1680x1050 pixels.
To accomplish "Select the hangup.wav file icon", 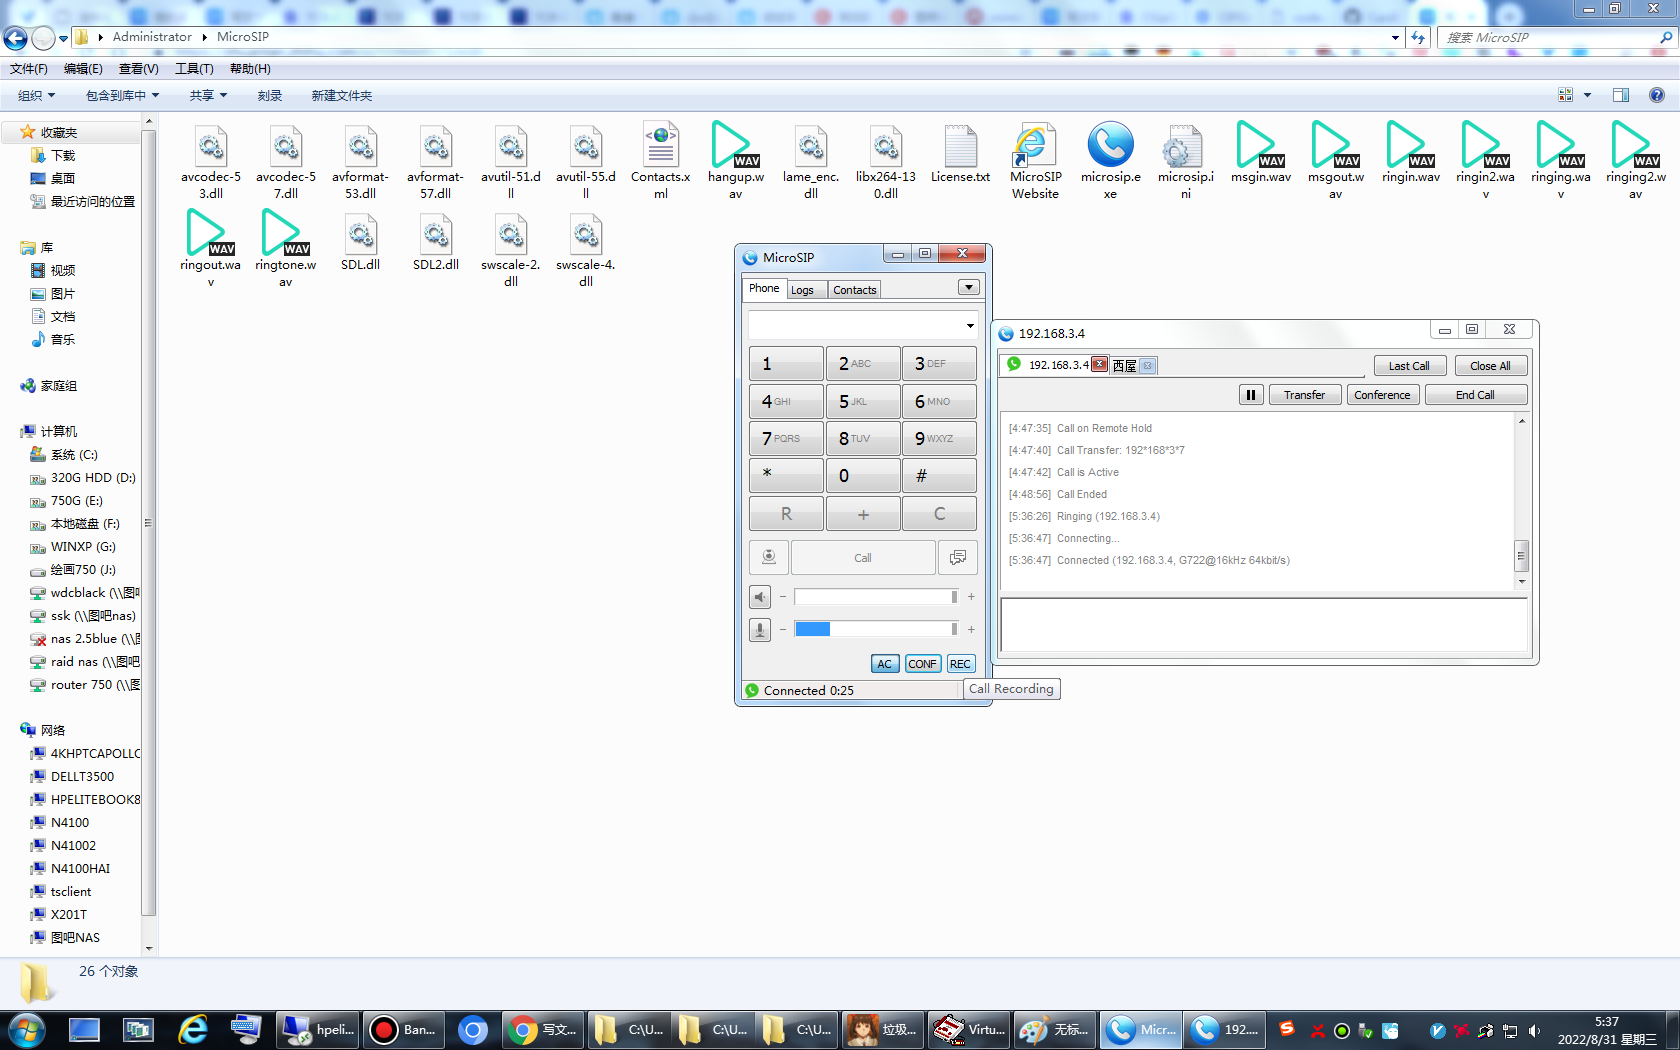I will [735, 160].
